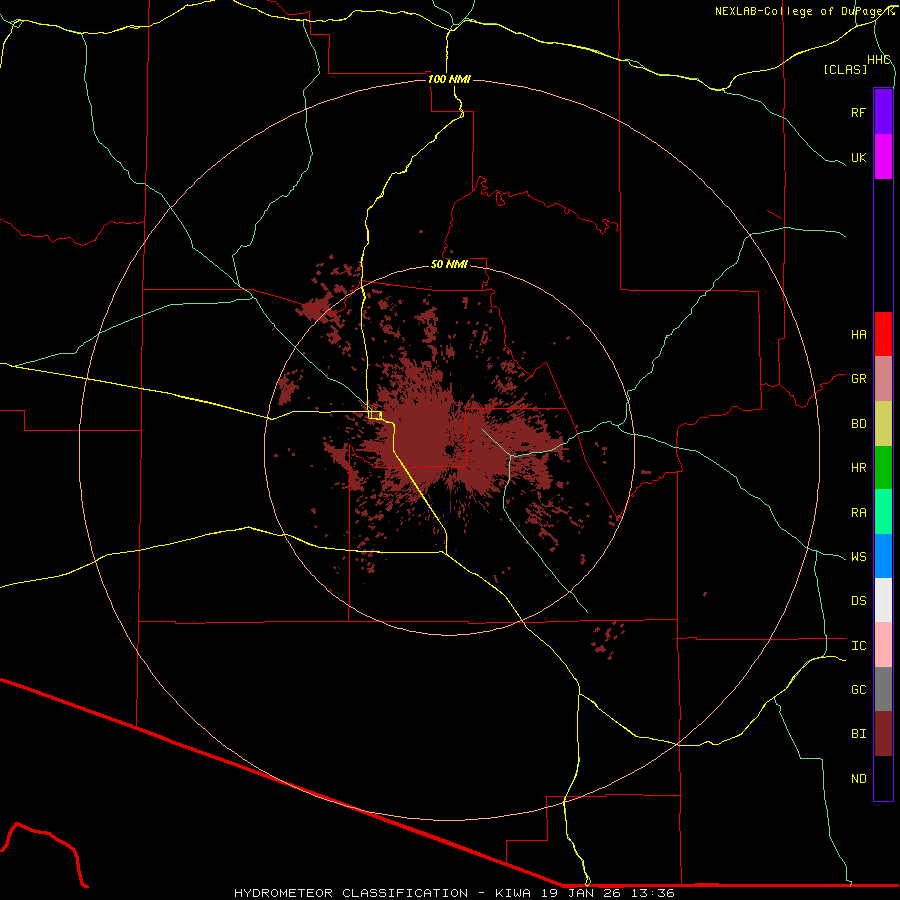The width and height of the screenshot is (900, 900).
Task: Click the black ND legend swatch
Action: pos(883,778)
